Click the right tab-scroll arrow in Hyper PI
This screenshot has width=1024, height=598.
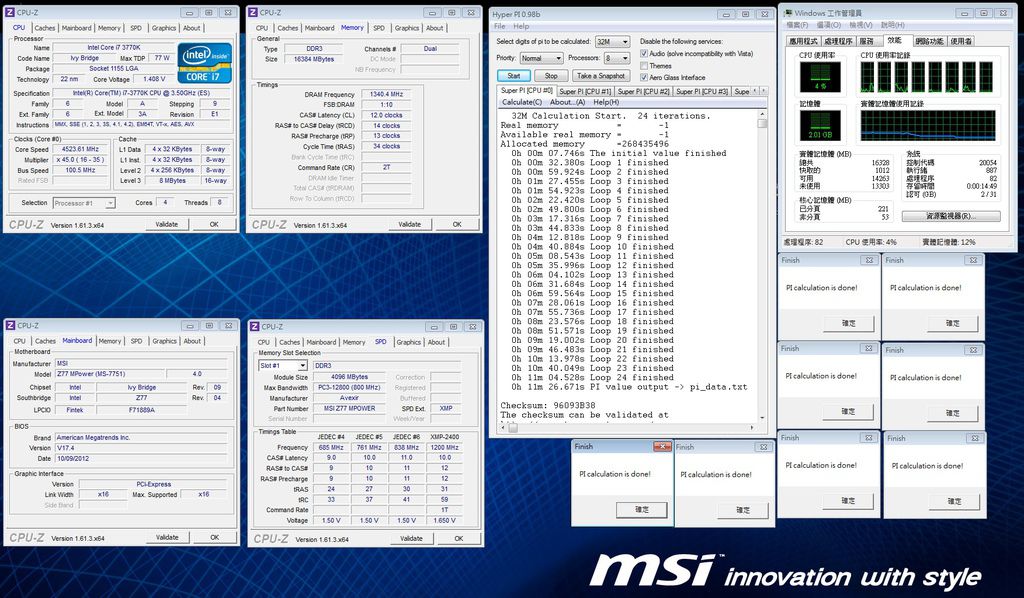[x=763, y=91]
